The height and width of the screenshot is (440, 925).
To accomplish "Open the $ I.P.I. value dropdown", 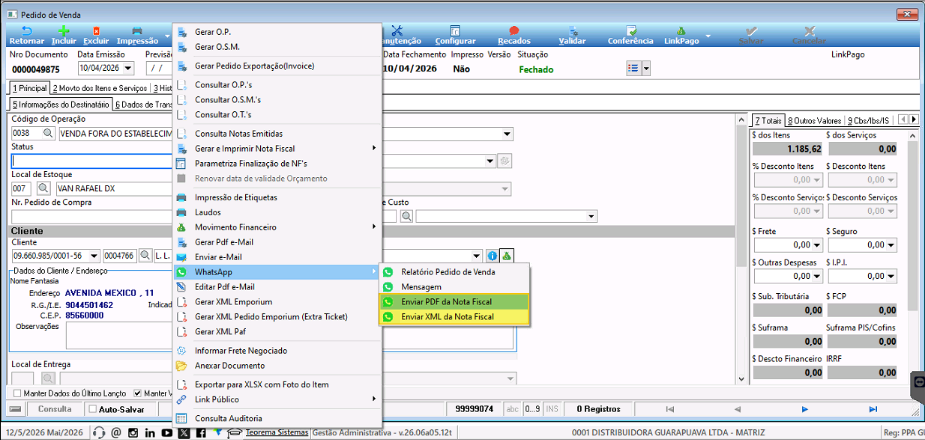I will (x=890, y=275).
